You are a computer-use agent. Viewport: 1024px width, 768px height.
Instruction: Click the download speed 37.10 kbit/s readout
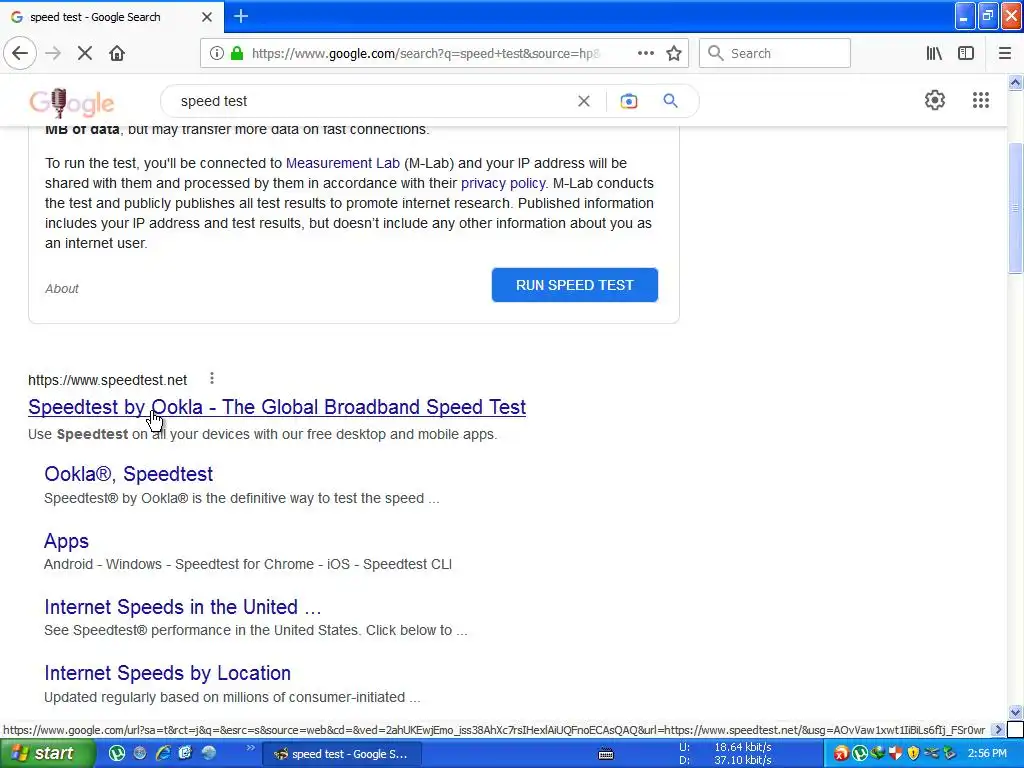tap(743, 760)
